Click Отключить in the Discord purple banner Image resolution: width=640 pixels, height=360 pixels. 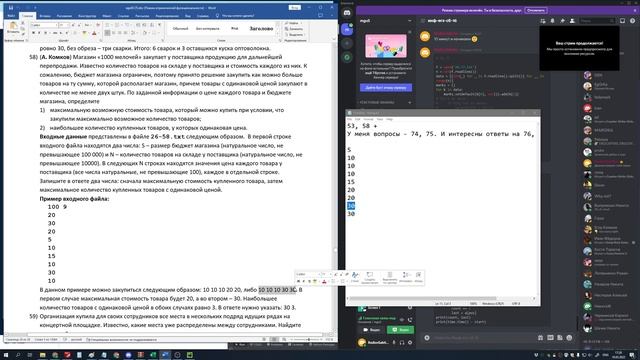click(x=536, y=10)
